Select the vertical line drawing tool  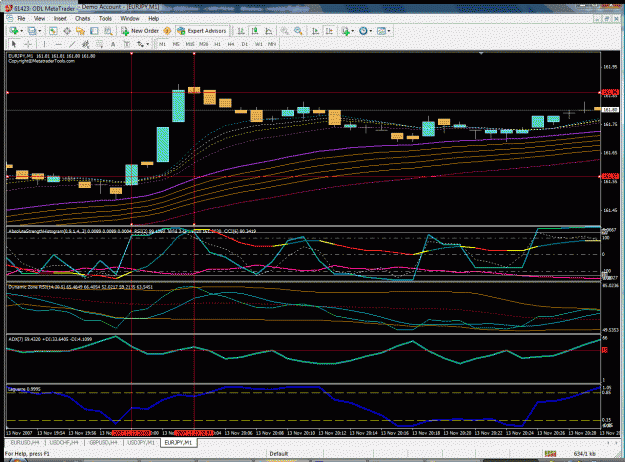coord(44,44)
